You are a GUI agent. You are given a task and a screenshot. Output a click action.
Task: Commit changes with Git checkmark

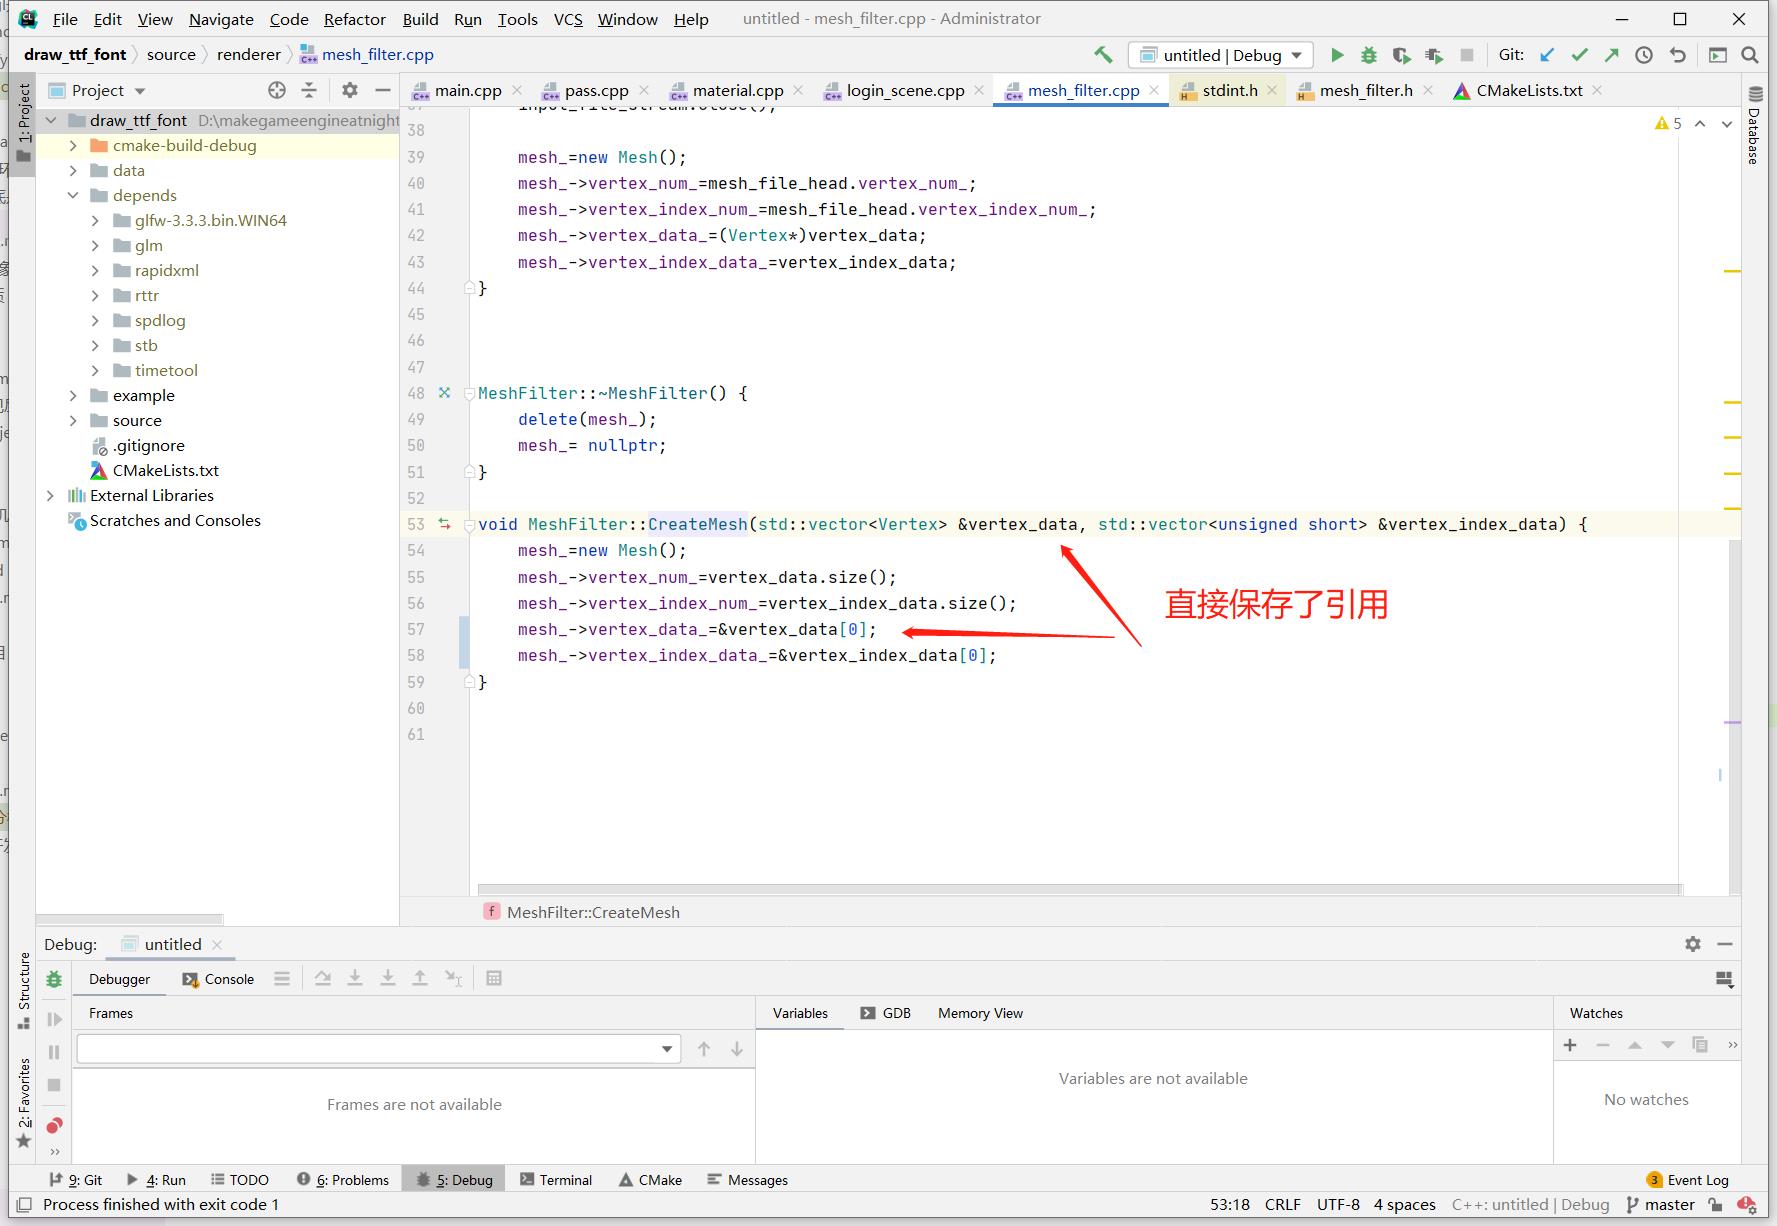pyautogui.click(x=1580, y=55)
